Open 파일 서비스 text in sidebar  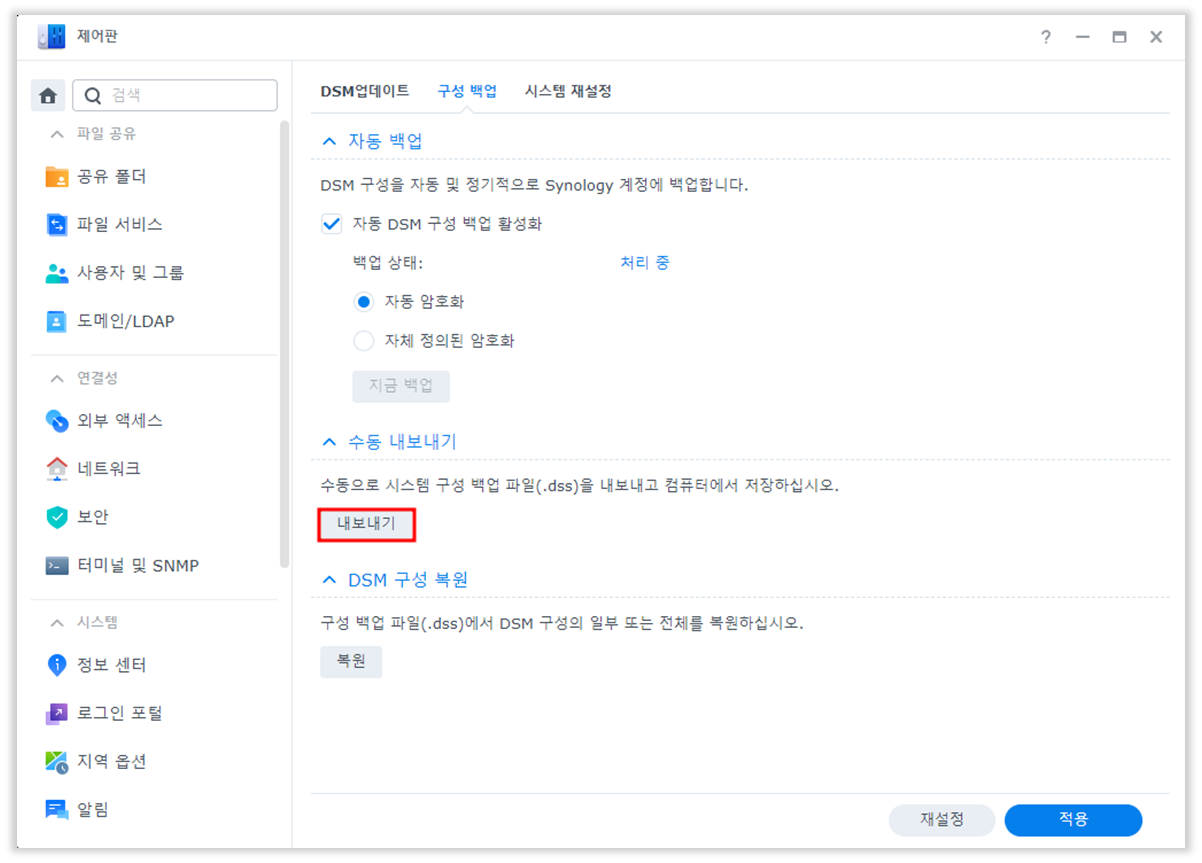coord(120,225)
